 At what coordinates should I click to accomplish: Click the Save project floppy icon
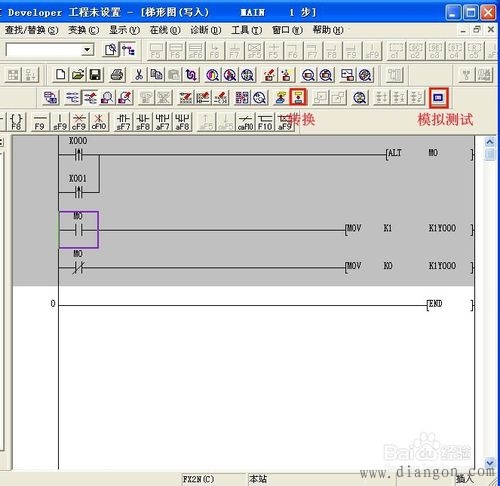pos(95,74)
